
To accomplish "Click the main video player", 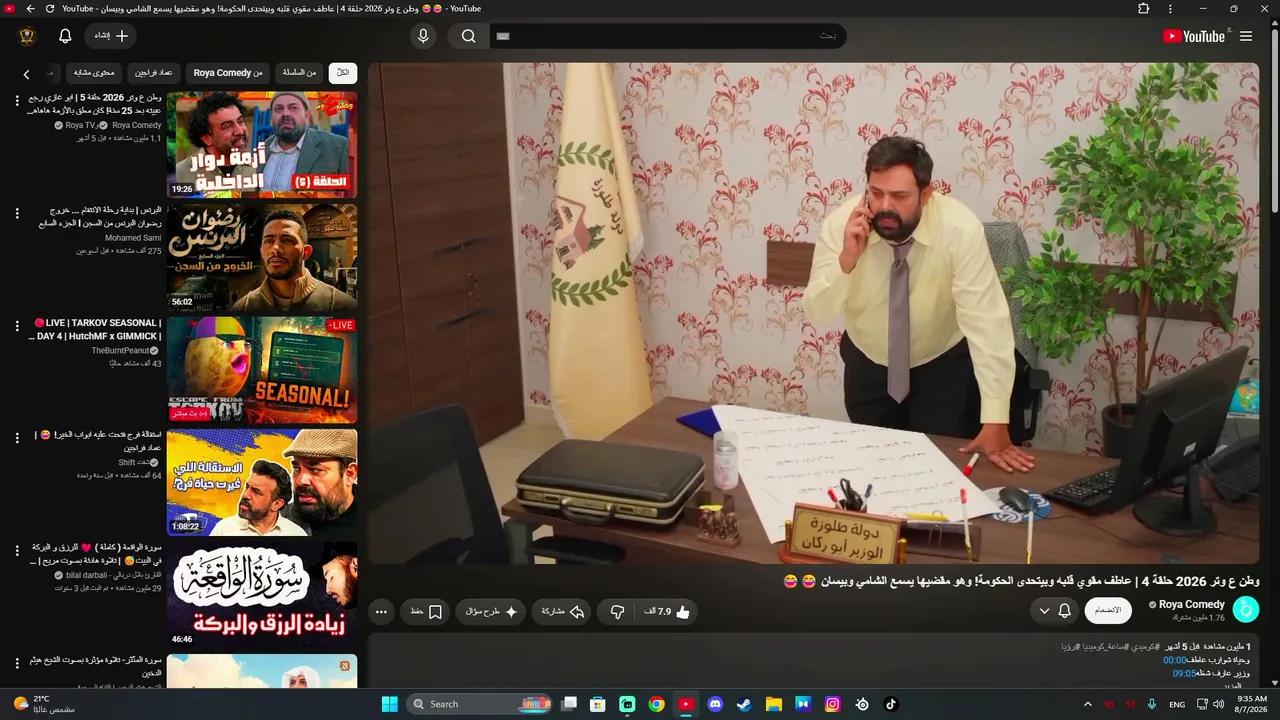I will [x=813, y=313].
